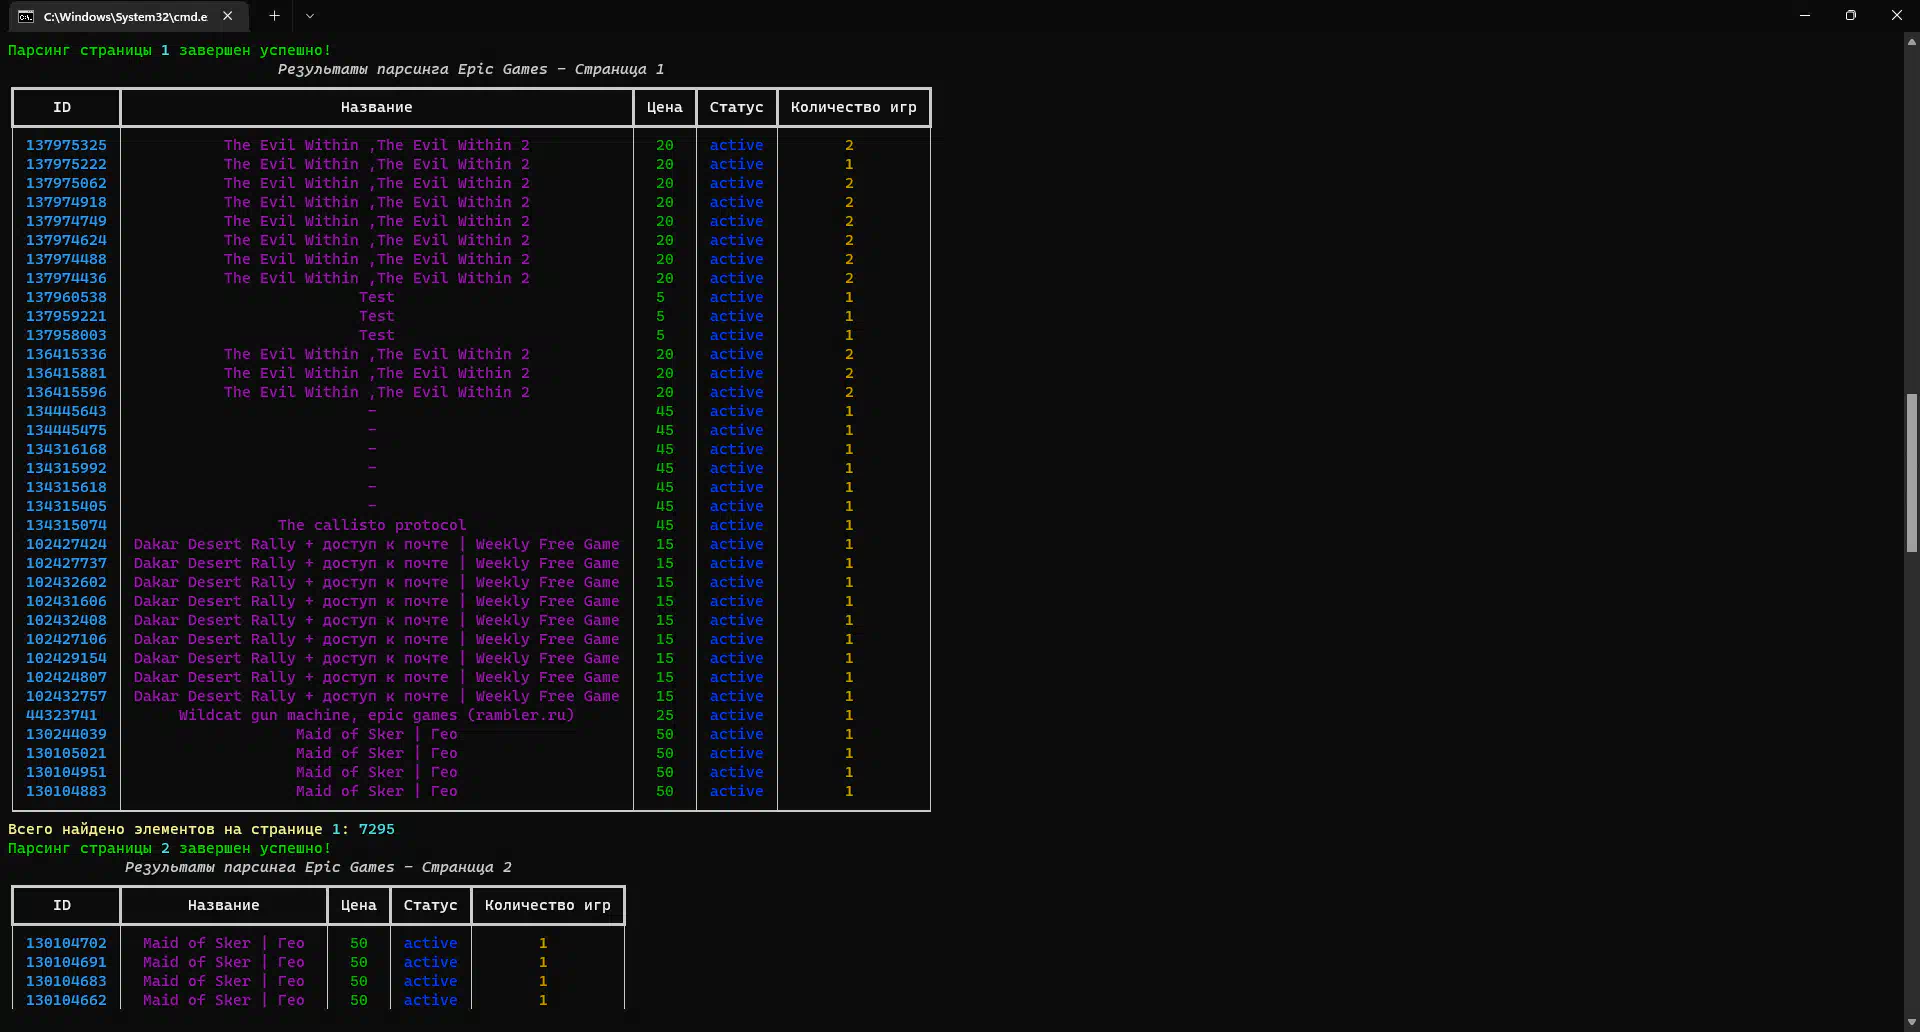The image size is (1920, 1032).
Task: Minimize the terminal window
Action: 1805,15
